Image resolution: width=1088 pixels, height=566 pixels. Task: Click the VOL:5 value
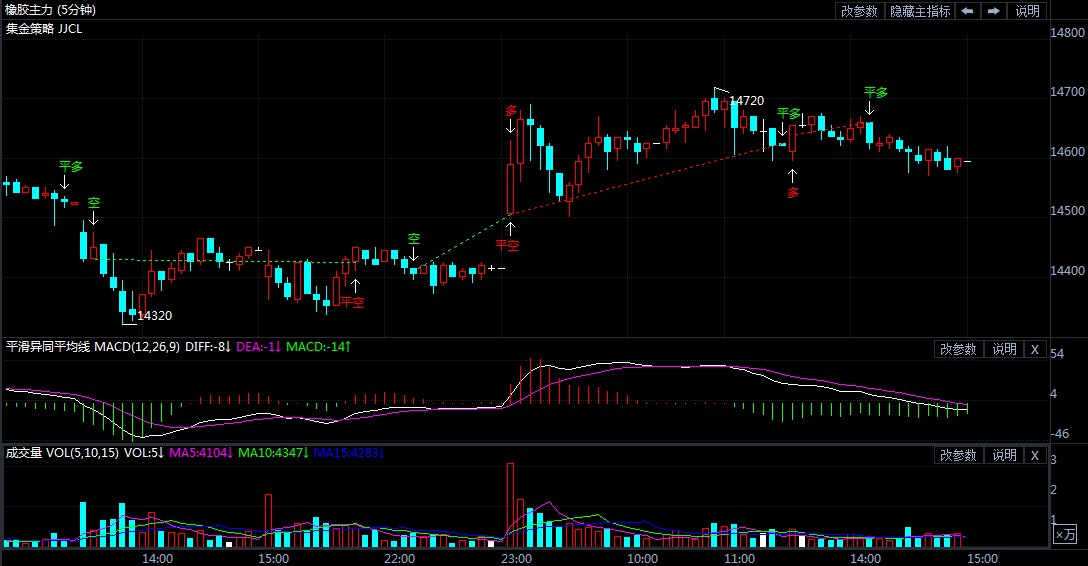tap(144, 453)
